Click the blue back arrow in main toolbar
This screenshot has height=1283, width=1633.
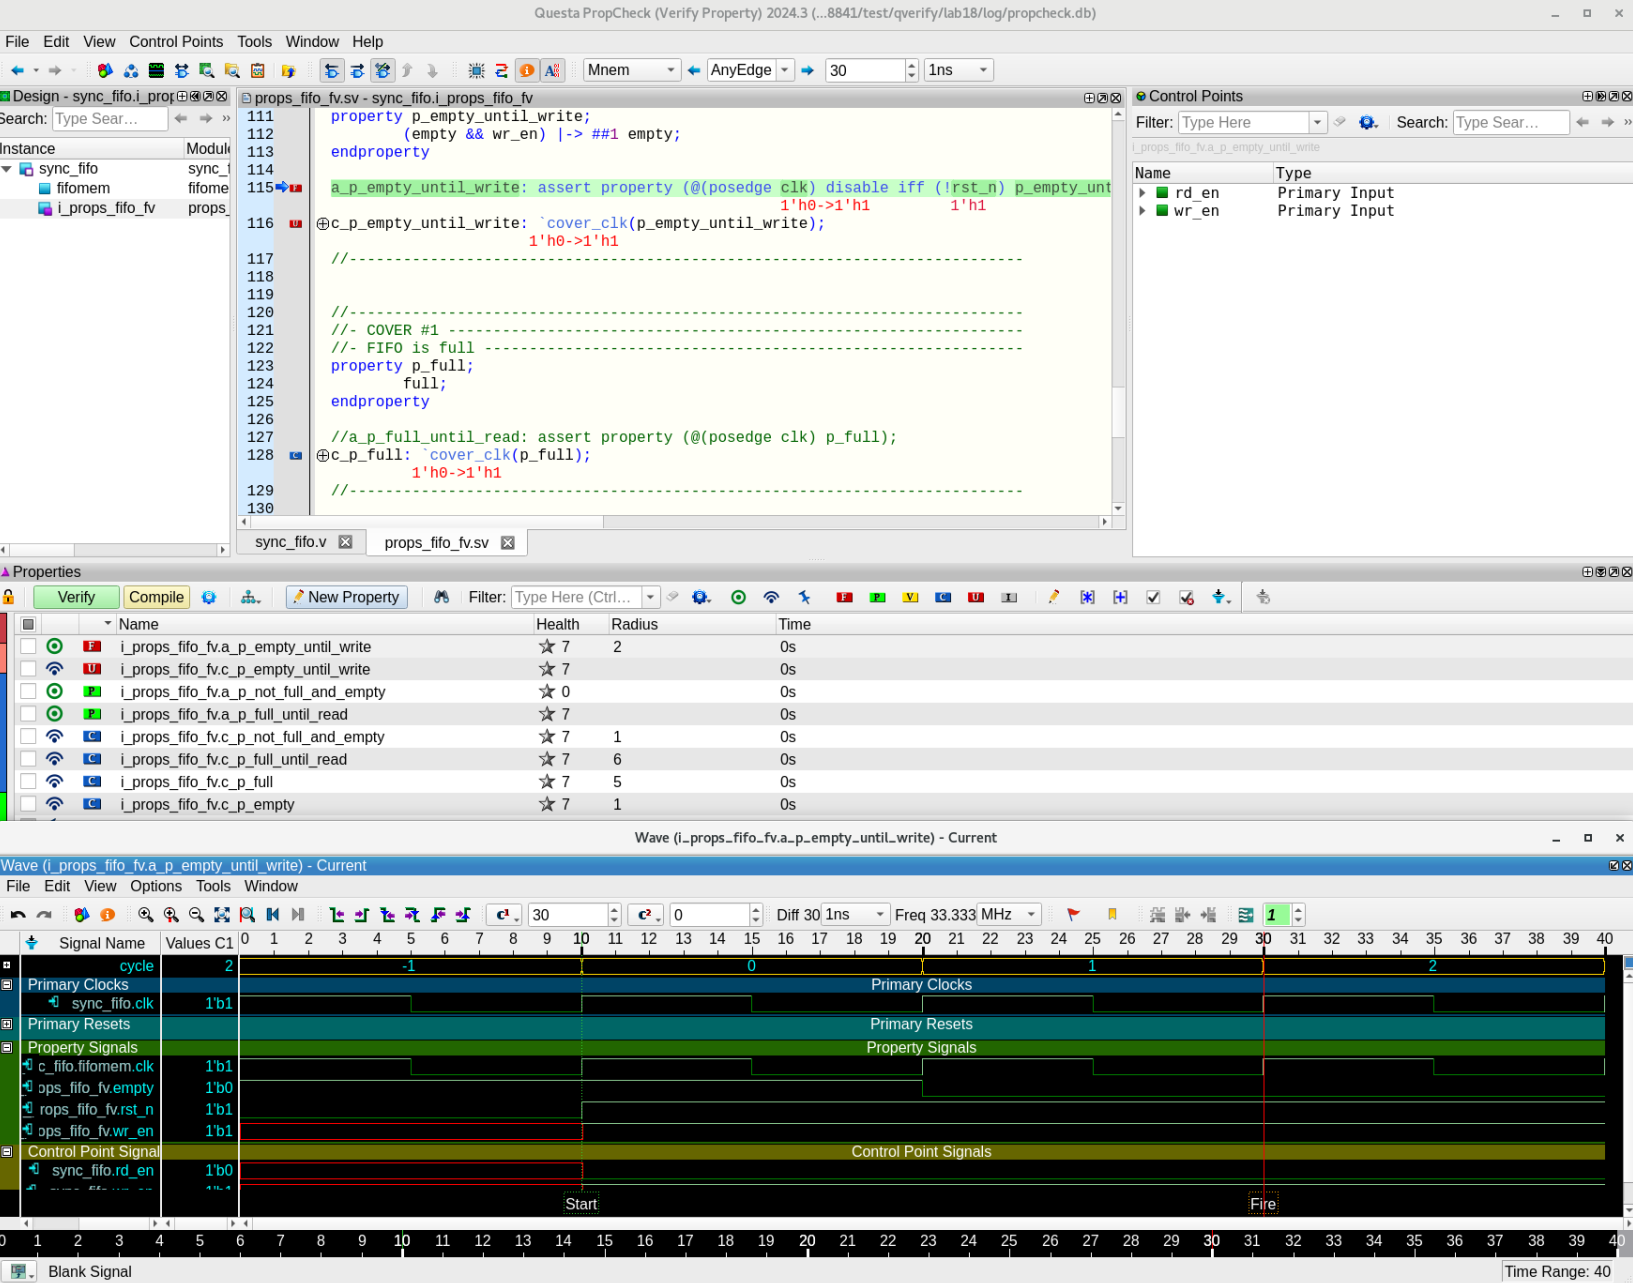[17, 70]
